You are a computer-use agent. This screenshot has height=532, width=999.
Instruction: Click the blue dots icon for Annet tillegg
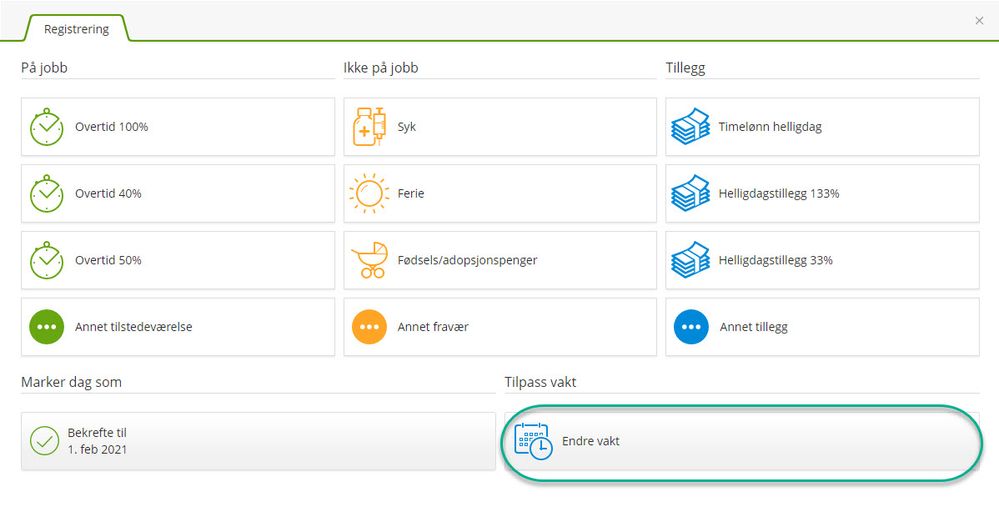click(x=691, y=327)
